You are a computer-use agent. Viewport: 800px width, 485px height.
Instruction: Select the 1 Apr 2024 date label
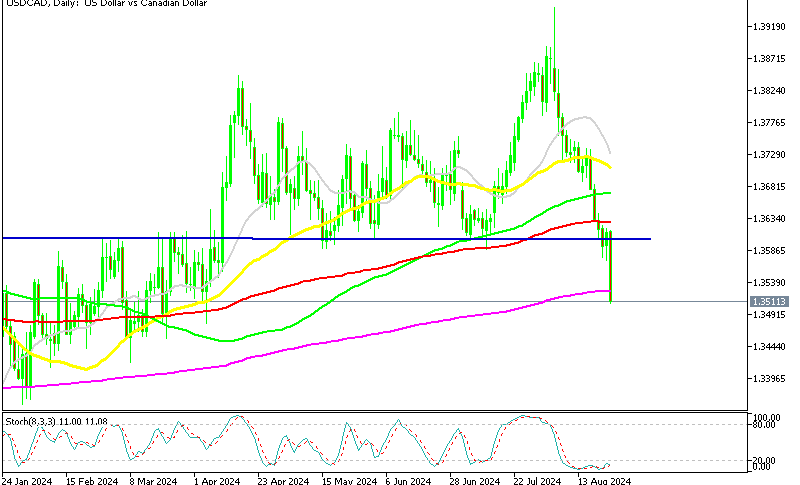click(x=217, y=480)
